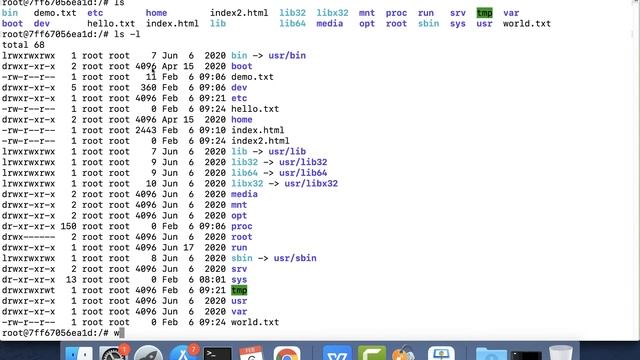640x360 pixels.
Task: Click 'libx32' in top ls output
Action: coord(333,13)
